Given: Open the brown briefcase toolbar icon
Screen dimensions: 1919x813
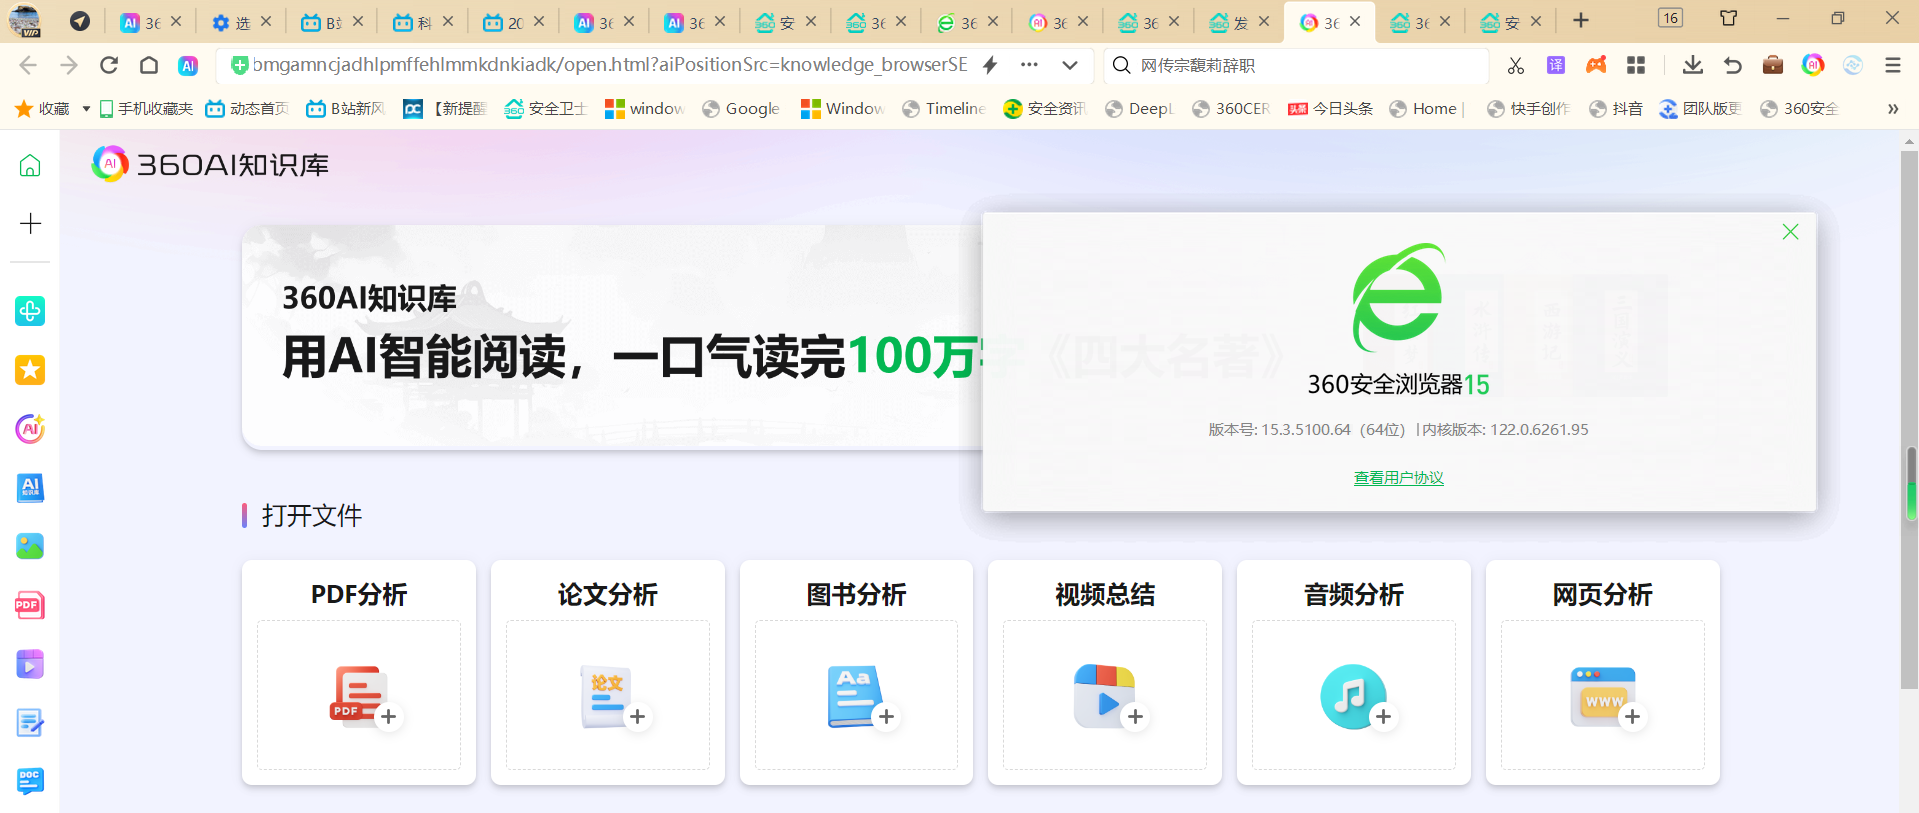Looking at the screenshot, I should pos(1773,65).
